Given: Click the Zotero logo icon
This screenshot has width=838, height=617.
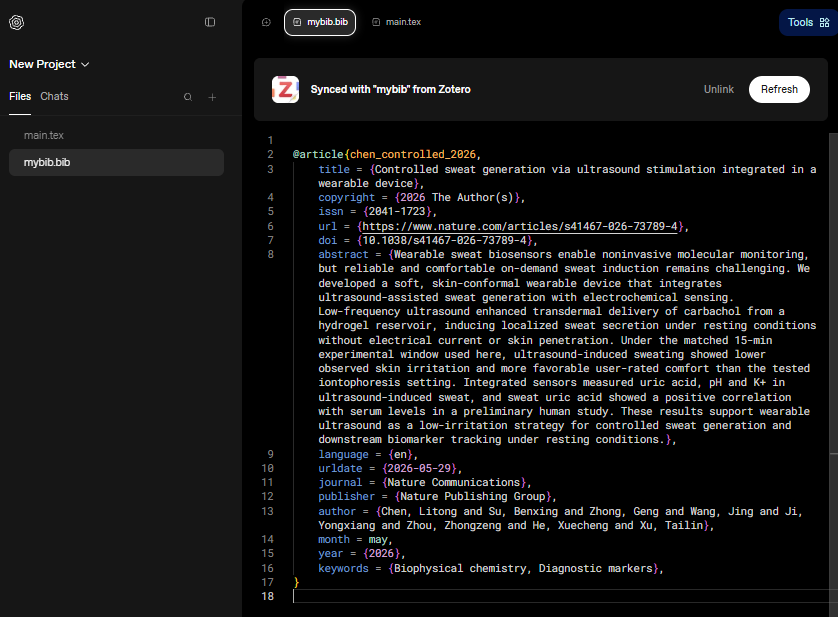Looking at the screenshot, I should tap(285, 89).
